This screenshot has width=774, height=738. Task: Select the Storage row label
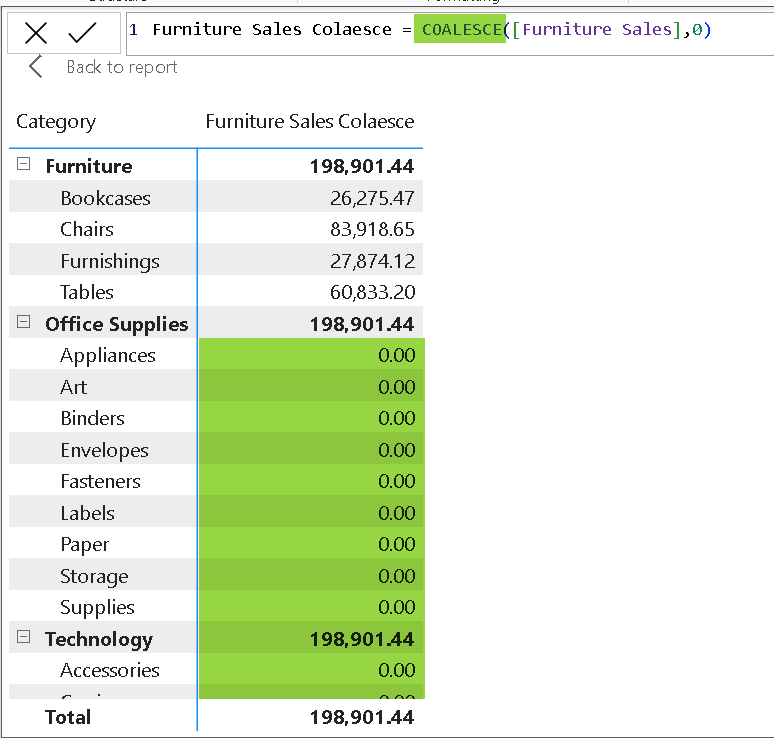(x=94, y=576)
